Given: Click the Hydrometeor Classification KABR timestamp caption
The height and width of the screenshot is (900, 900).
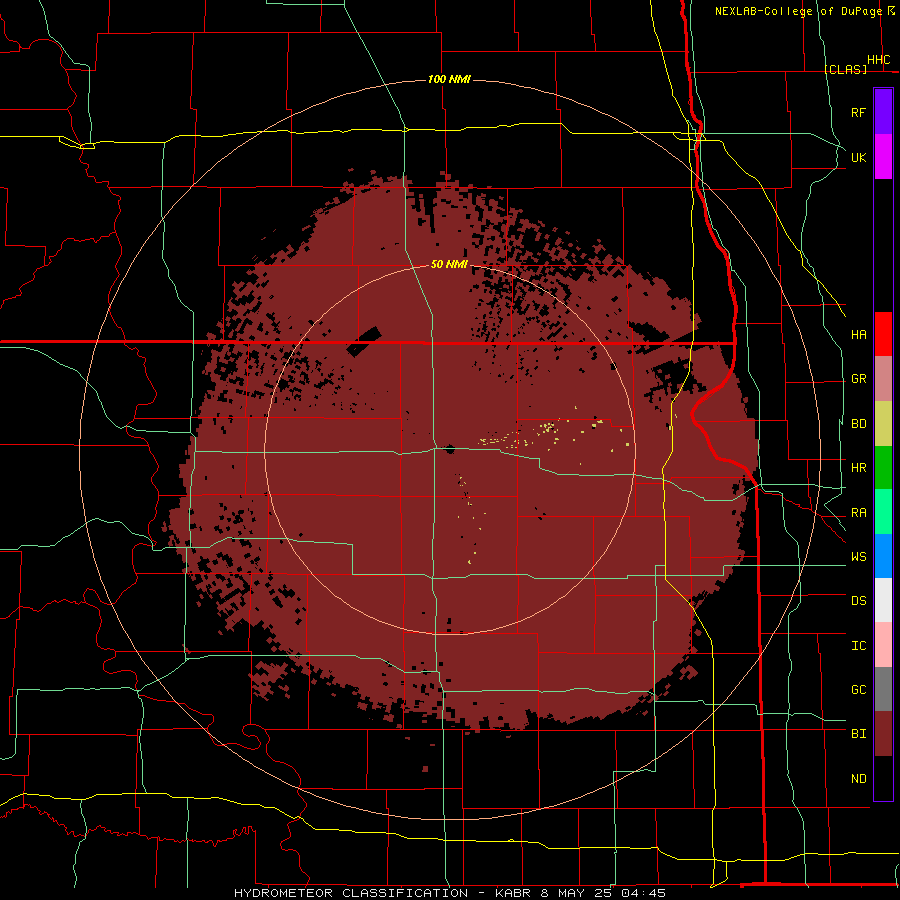Looking at the screenshot, I should coord(450,893).
